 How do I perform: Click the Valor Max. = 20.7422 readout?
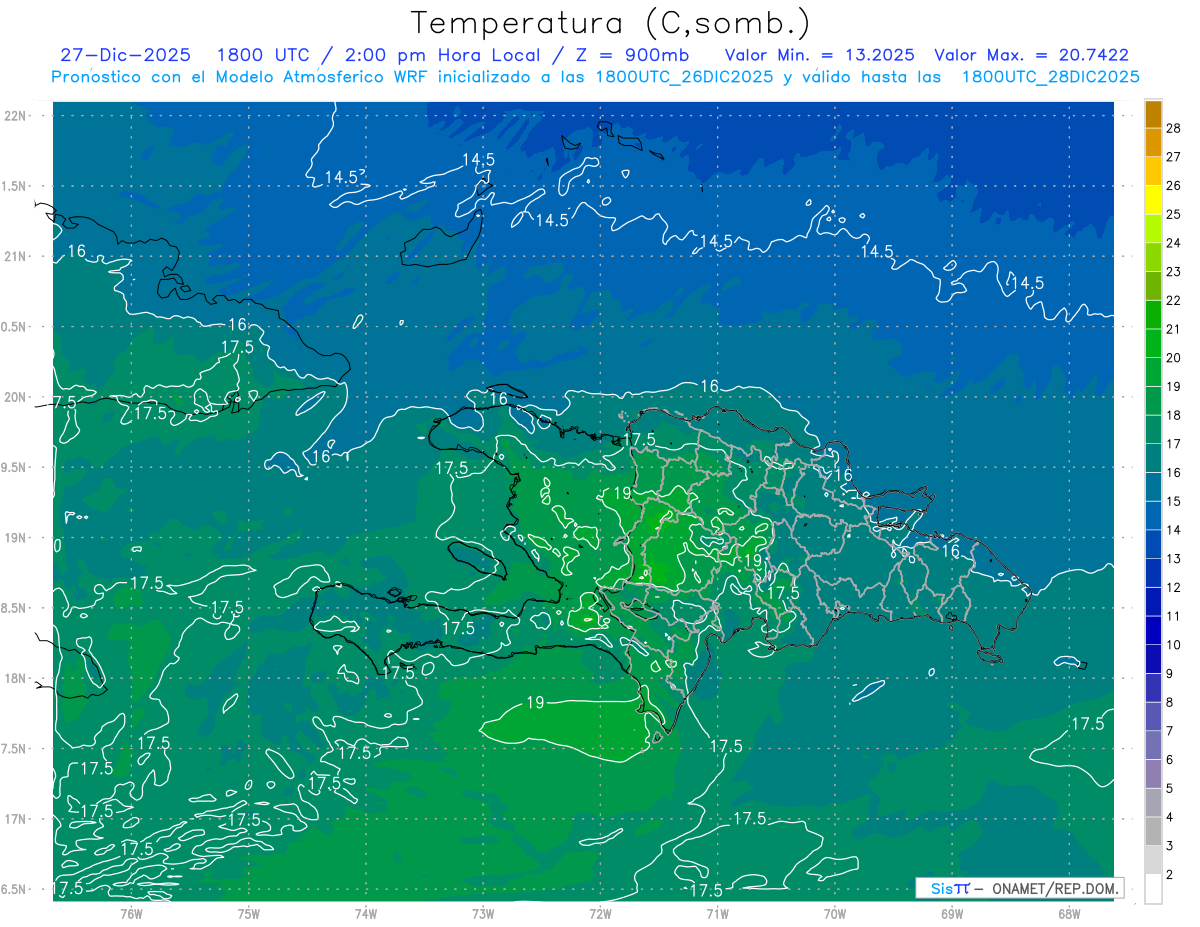[1031, 55]
